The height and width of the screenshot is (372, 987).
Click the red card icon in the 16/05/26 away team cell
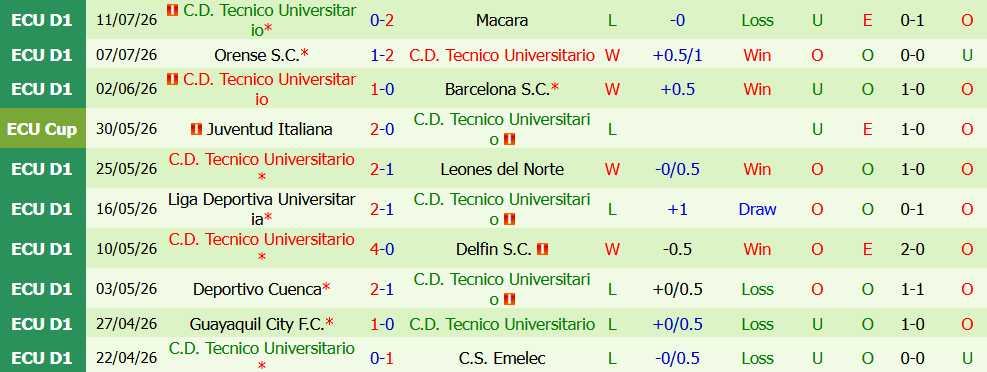[509, 220]
